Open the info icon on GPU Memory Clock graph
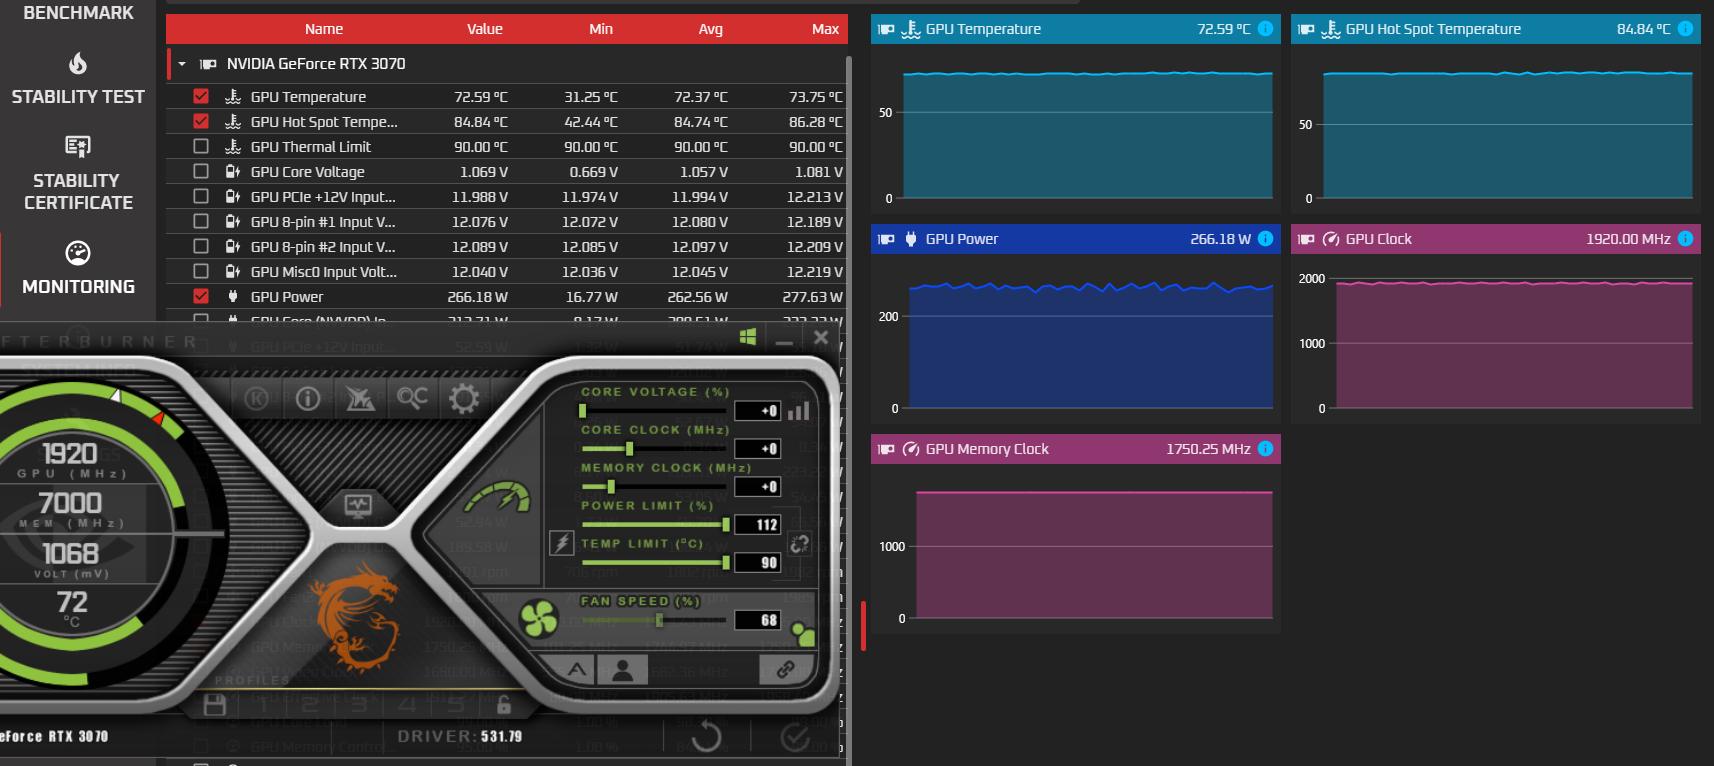This screenshot has width=1714, height=766. [1265, 449]
